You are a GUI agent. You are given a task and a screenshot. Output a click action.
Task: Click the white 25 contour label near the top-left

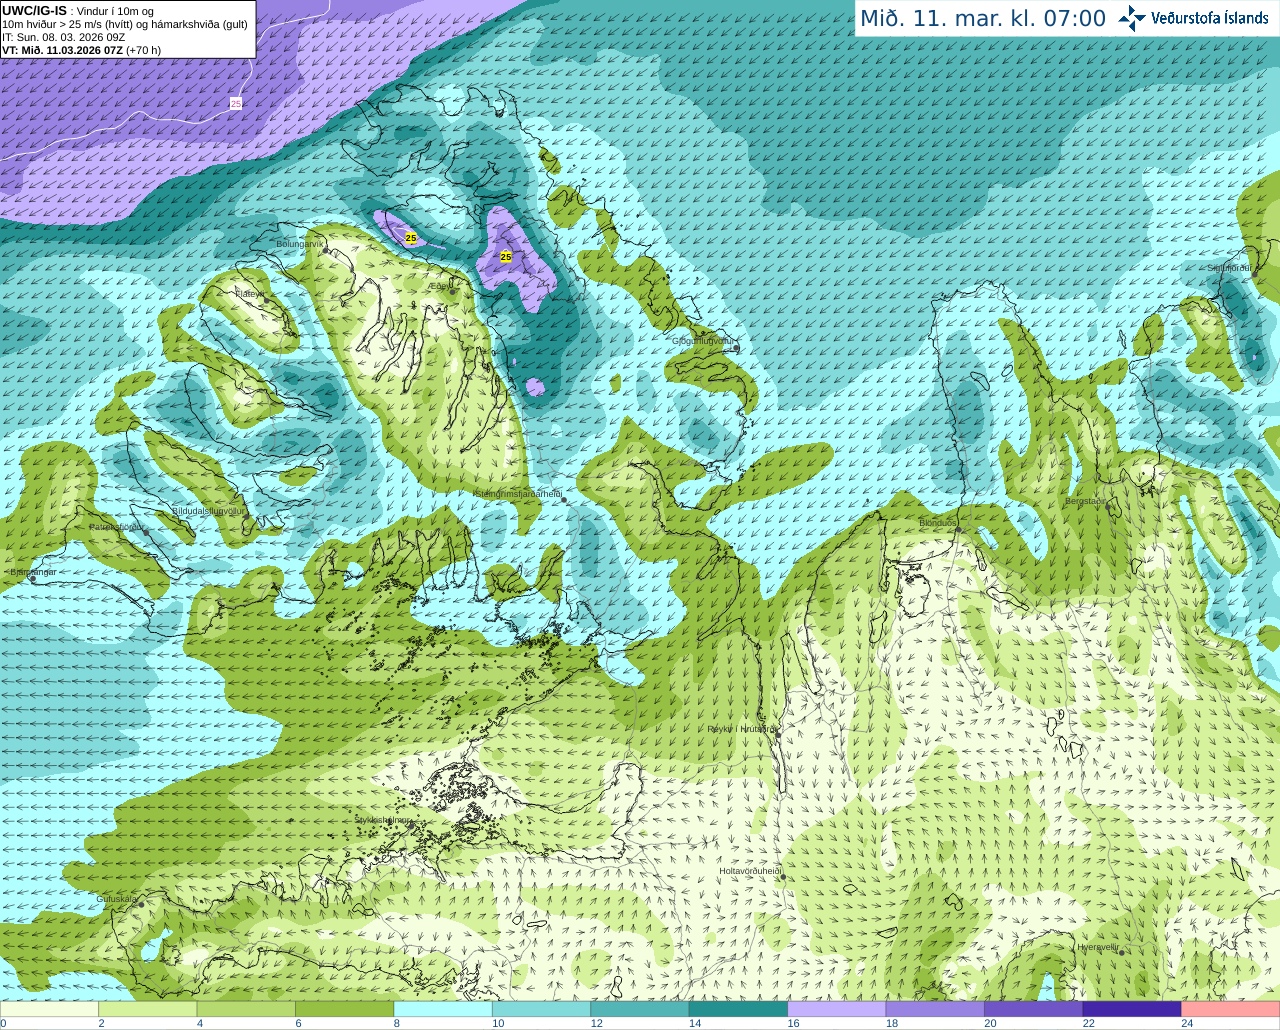(x=236, y=103)
